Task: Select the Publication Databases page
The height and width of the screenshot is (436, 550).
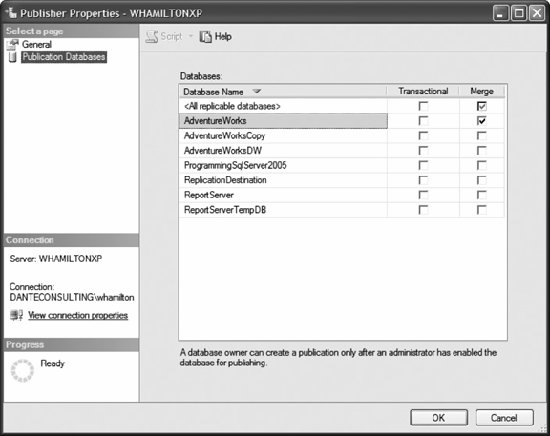Action: coord(64,57)
